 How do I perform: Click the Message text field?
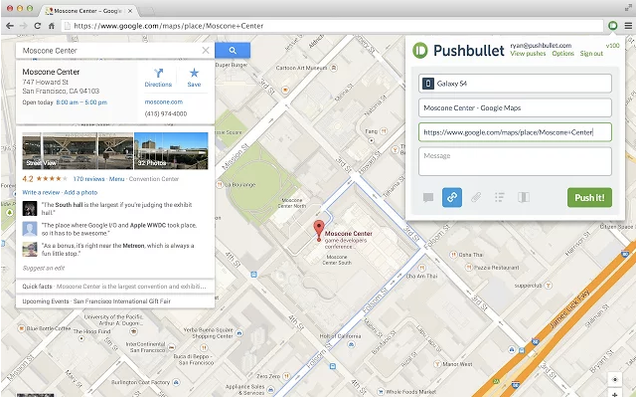coord(515,161)
